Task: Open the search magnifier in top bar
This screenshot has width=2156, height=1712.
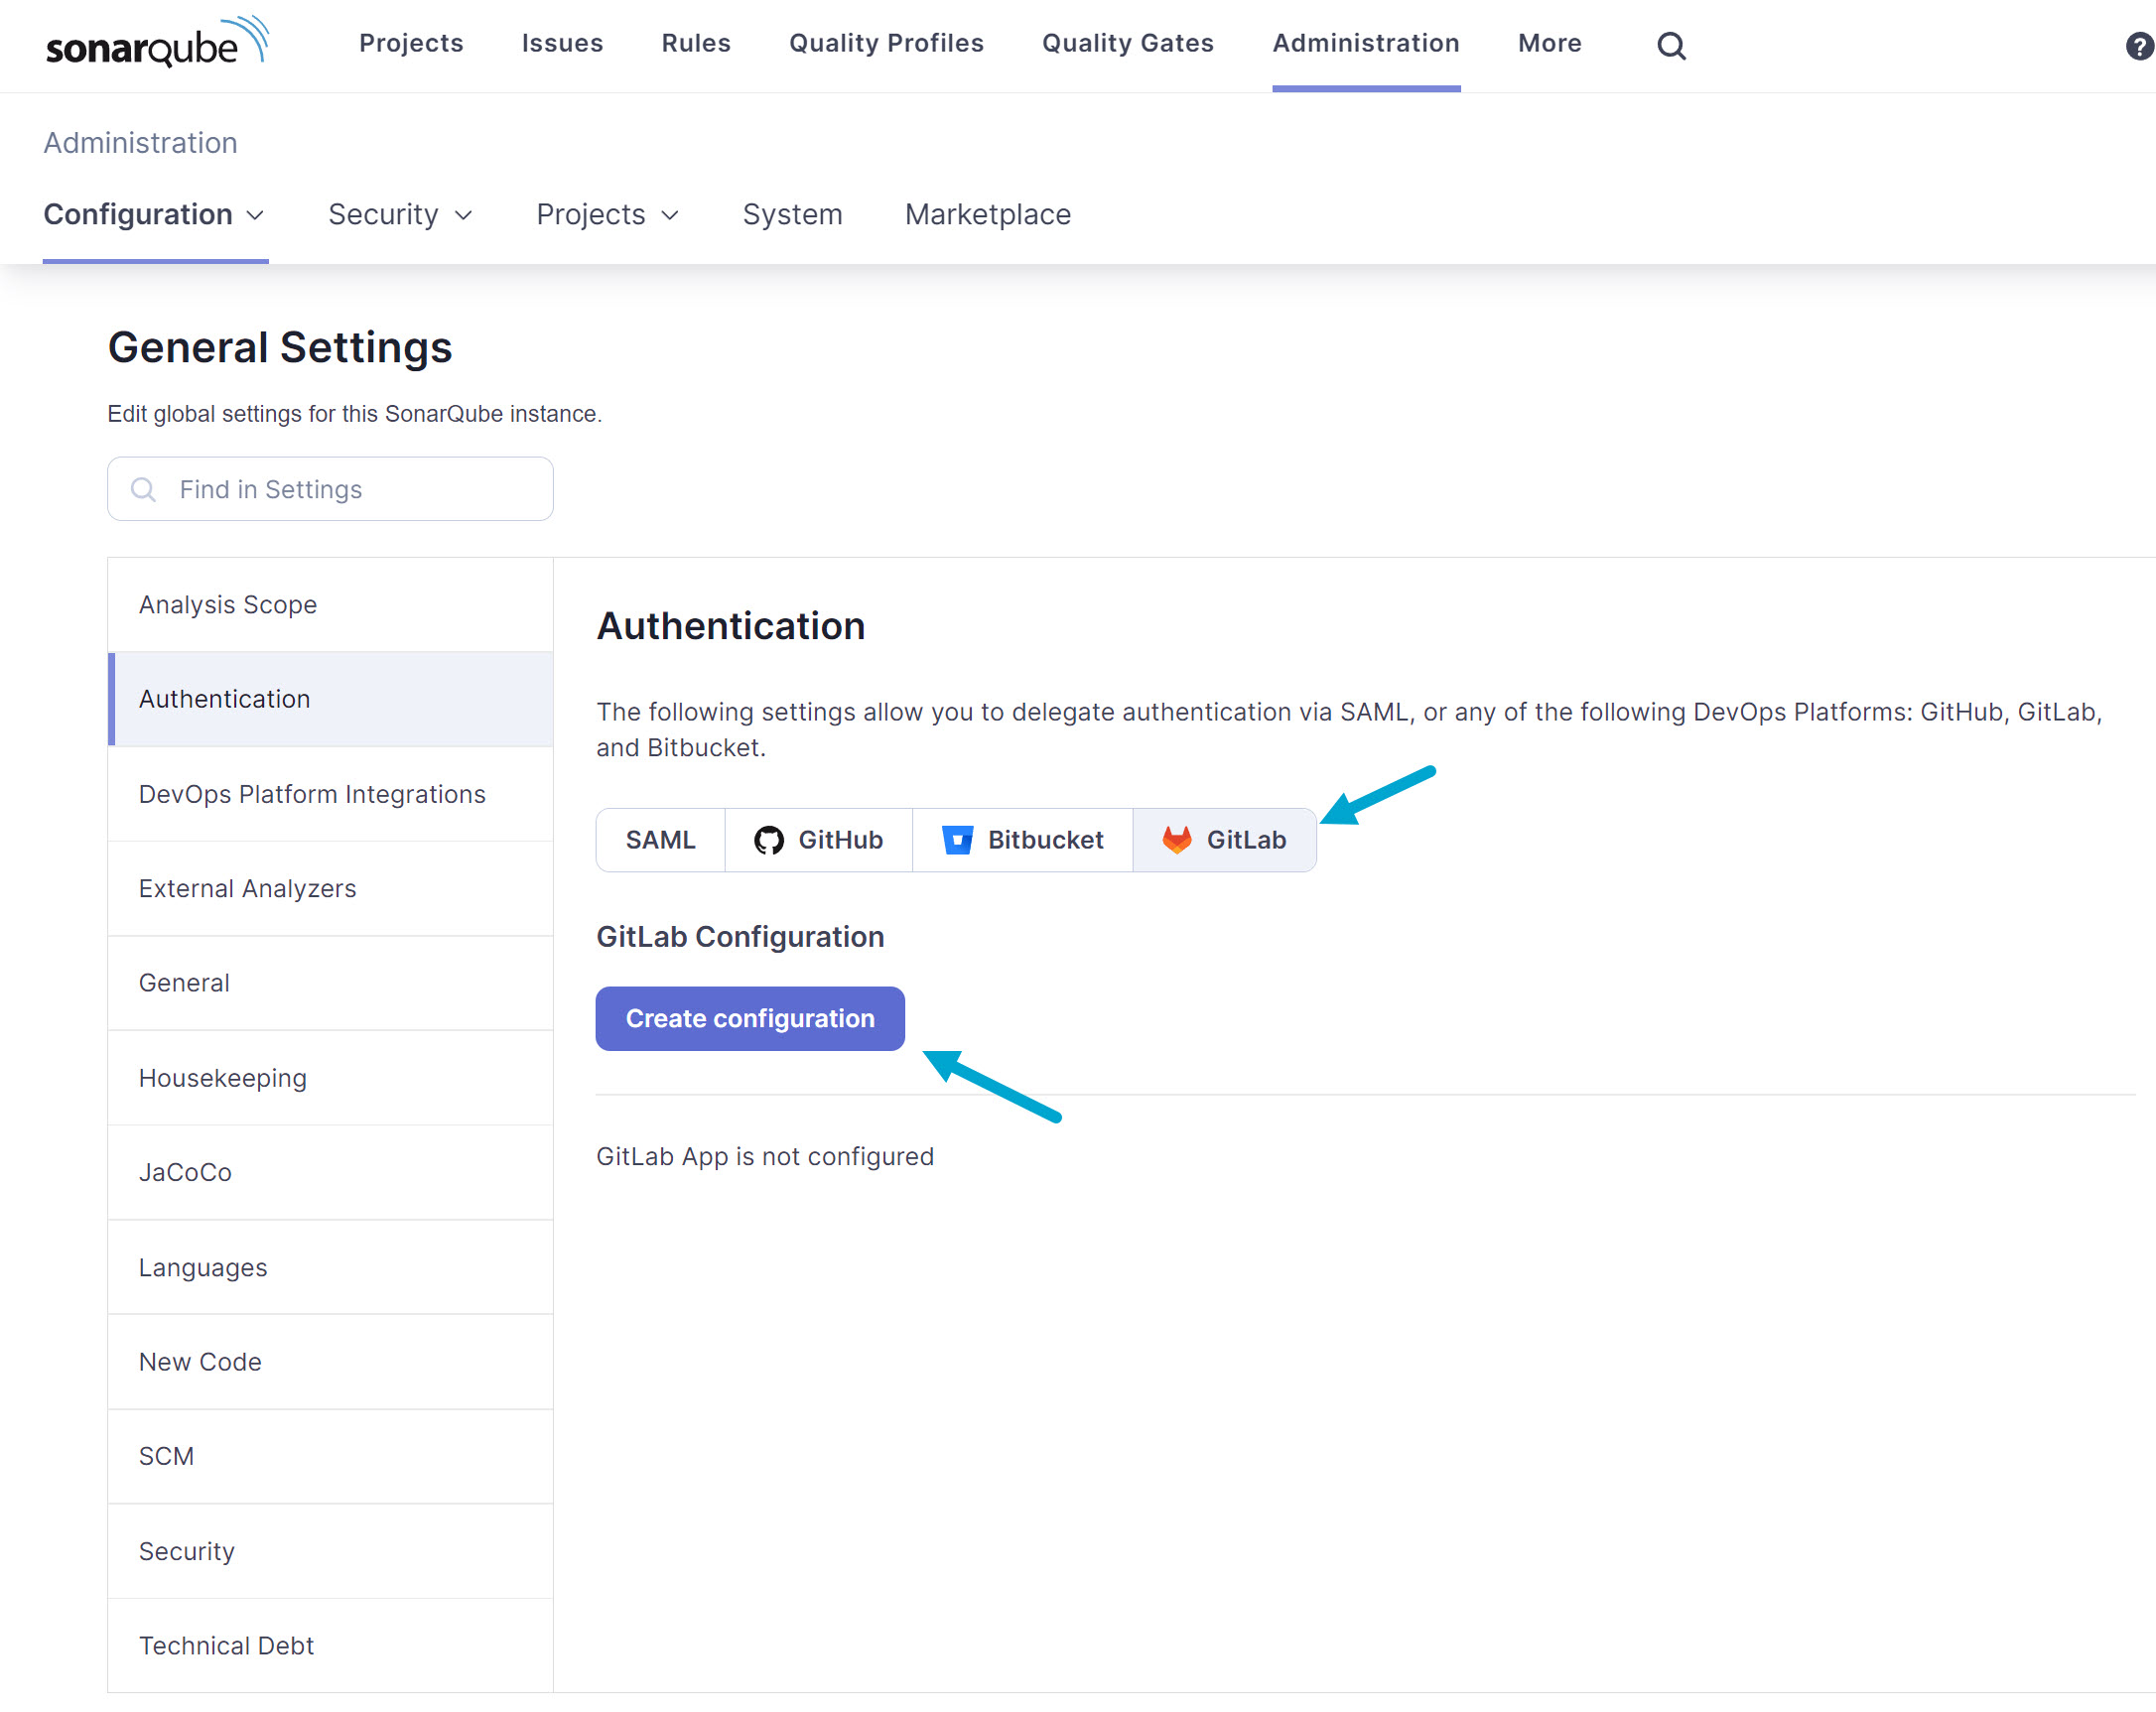Action: coord(1670,45)
